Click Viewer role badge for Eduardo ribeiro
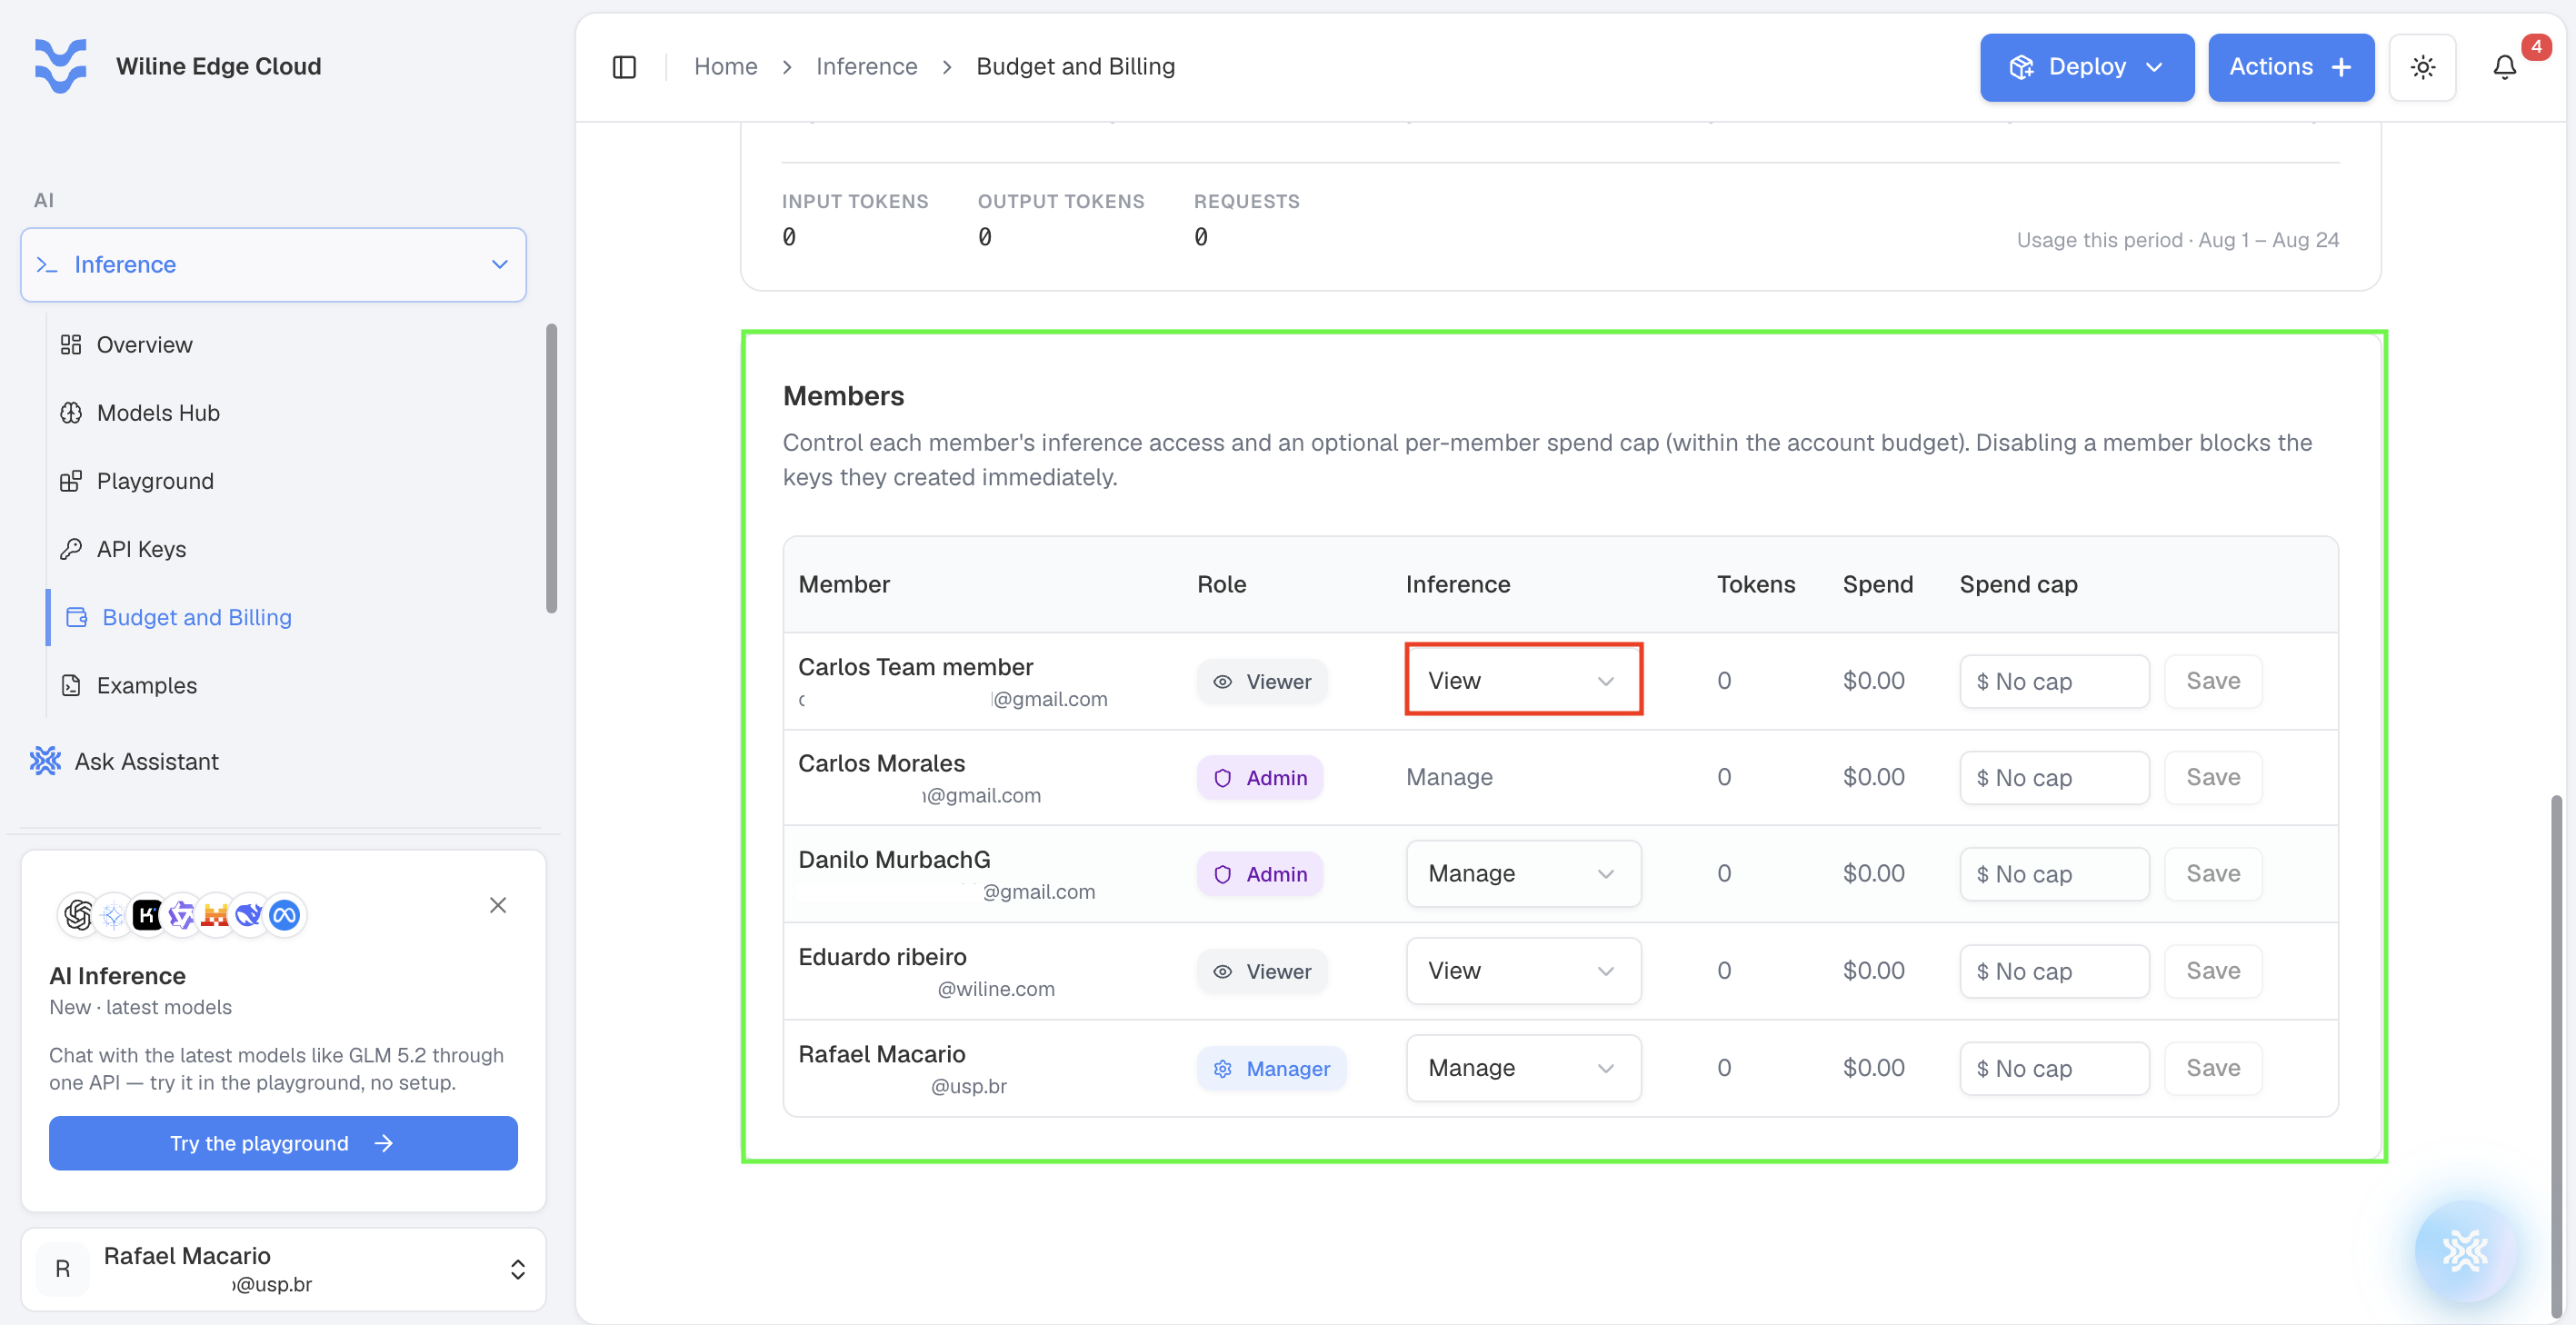Image resolution: width=2576 pixels, height=1325 pixels. click(1262, 971)
